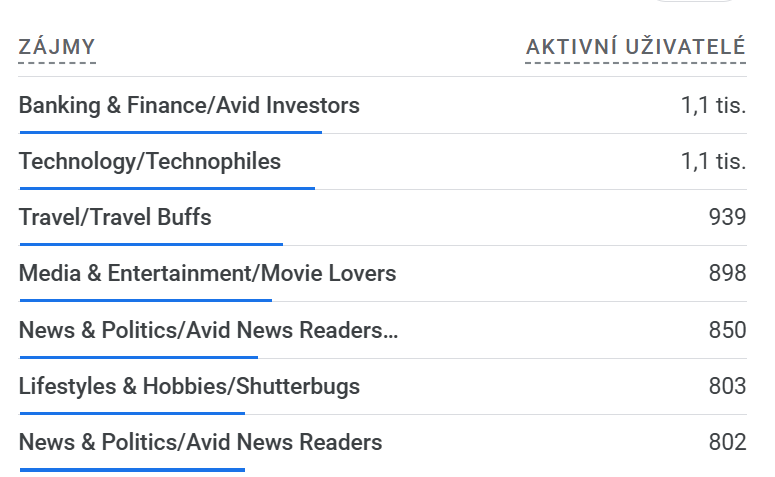The image size is (775, 477).
Task: Click Lifestyles & Hobbies/Shutterbugs label
Action: pyautogui.click(x=189, y=387)
